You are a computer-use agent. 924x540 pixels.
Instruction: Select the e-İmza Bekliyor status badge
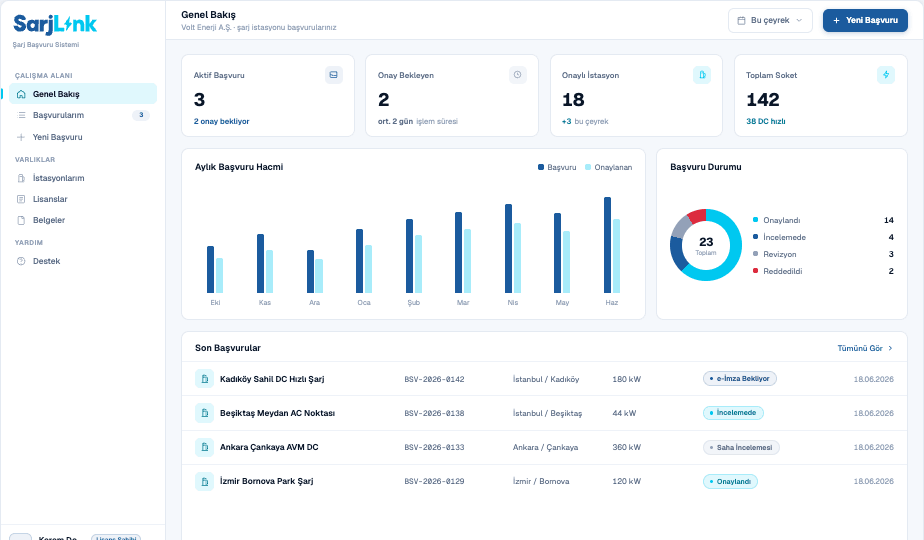tap(740, 378)
